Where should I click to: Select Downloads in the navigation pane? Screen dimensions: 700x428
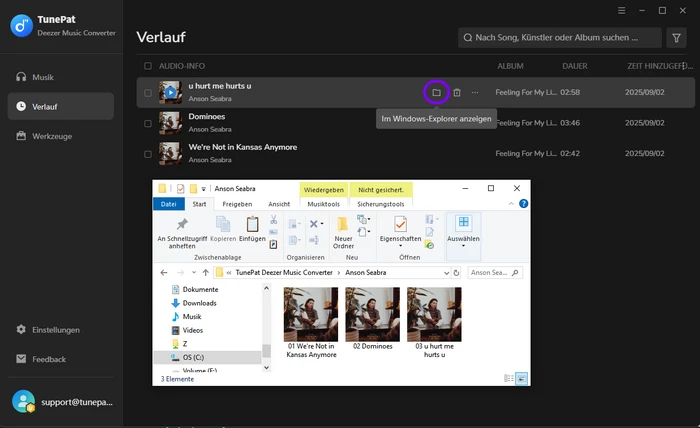click(194, 303)
